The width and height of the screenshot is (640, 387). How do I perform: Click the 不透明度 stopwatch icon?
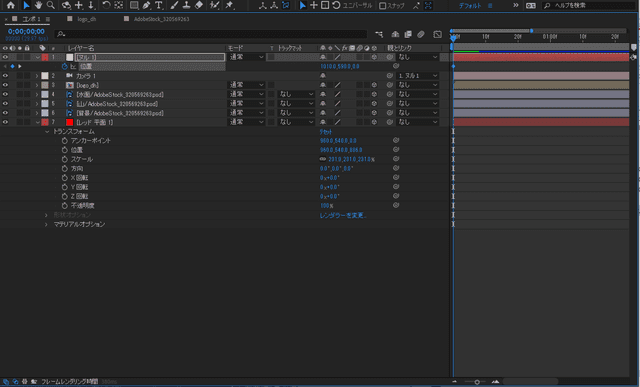point(64,206)
